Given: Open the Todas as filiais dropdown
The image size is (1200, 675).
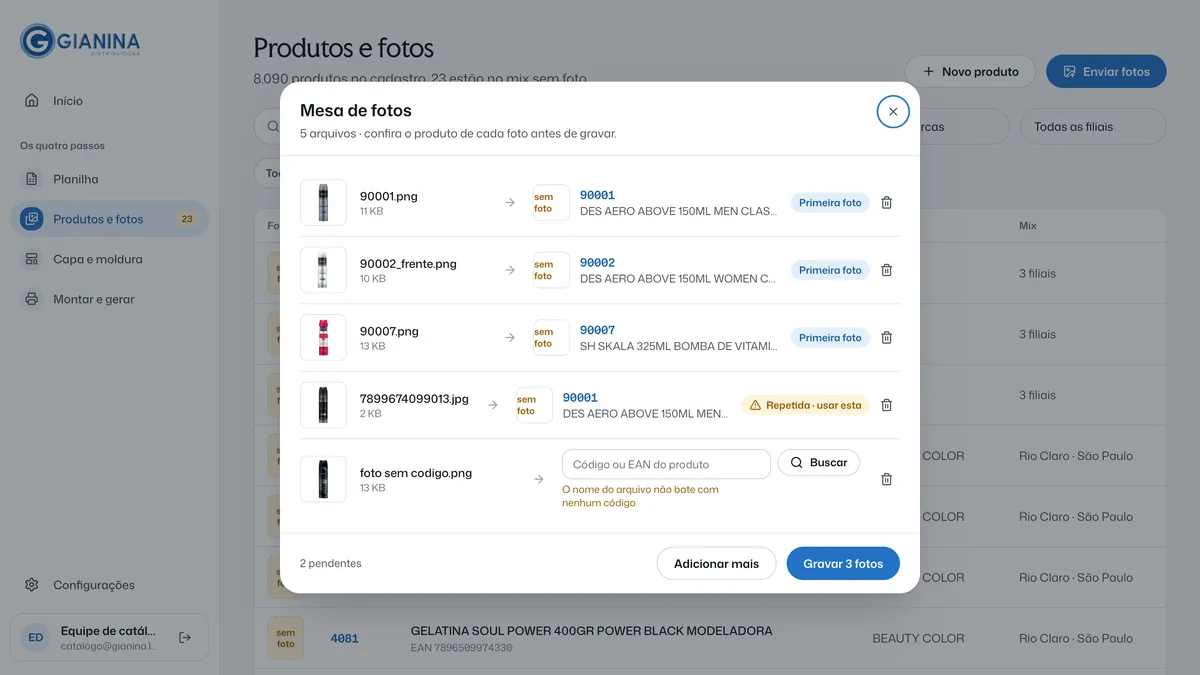Looking at the screenshot, I should tap(1093, 127).
